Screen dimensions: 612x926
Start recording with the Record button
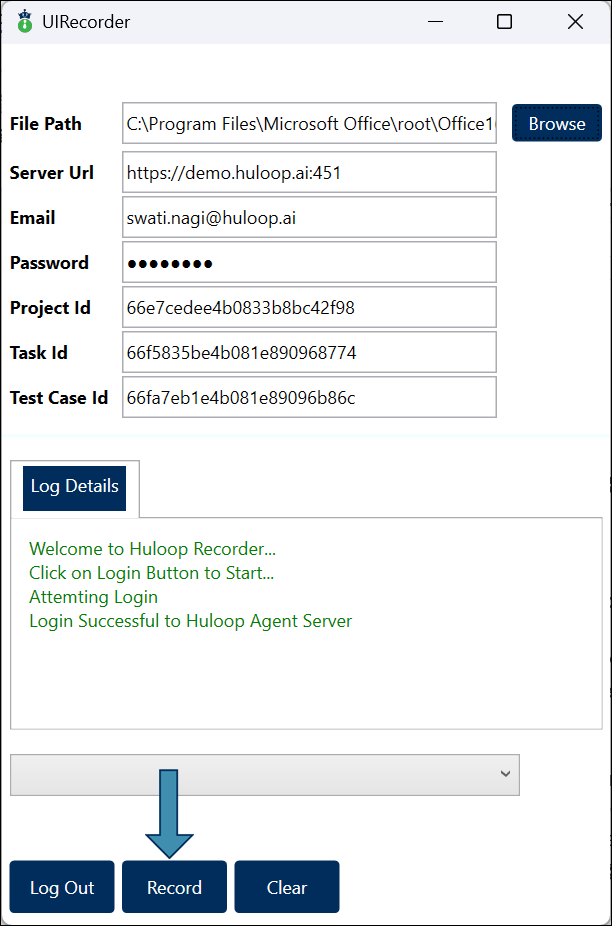click(174, 887)
